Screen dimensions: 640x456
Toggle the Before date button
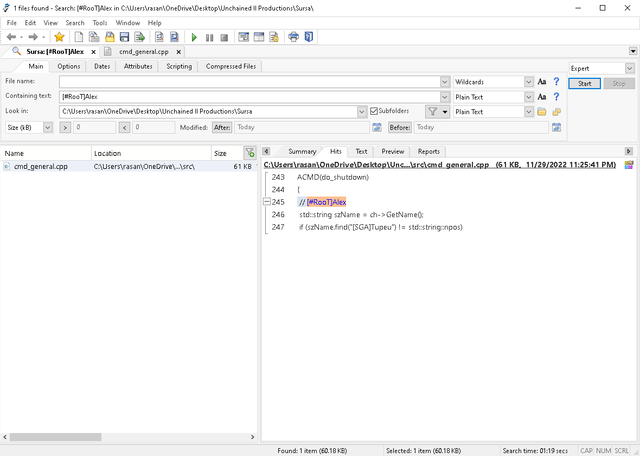[x=400, y=127]
